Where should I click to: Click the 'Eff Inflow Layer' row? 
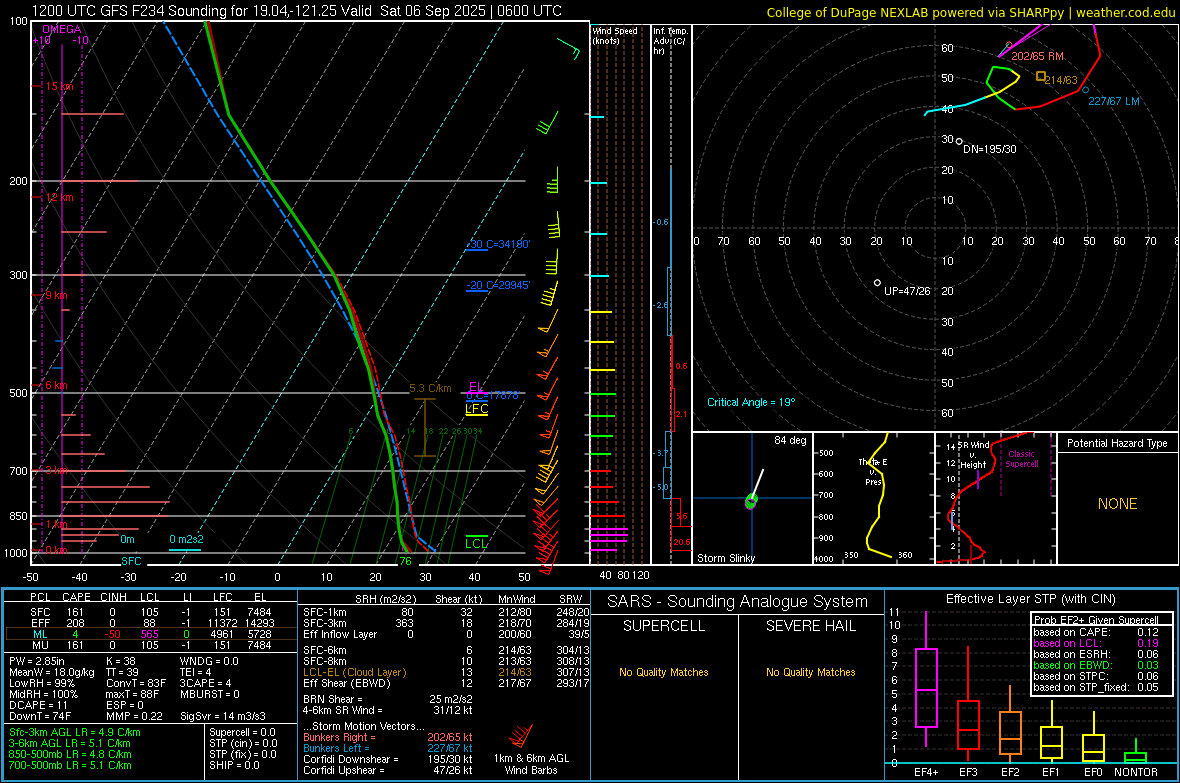tap(444, 634)
